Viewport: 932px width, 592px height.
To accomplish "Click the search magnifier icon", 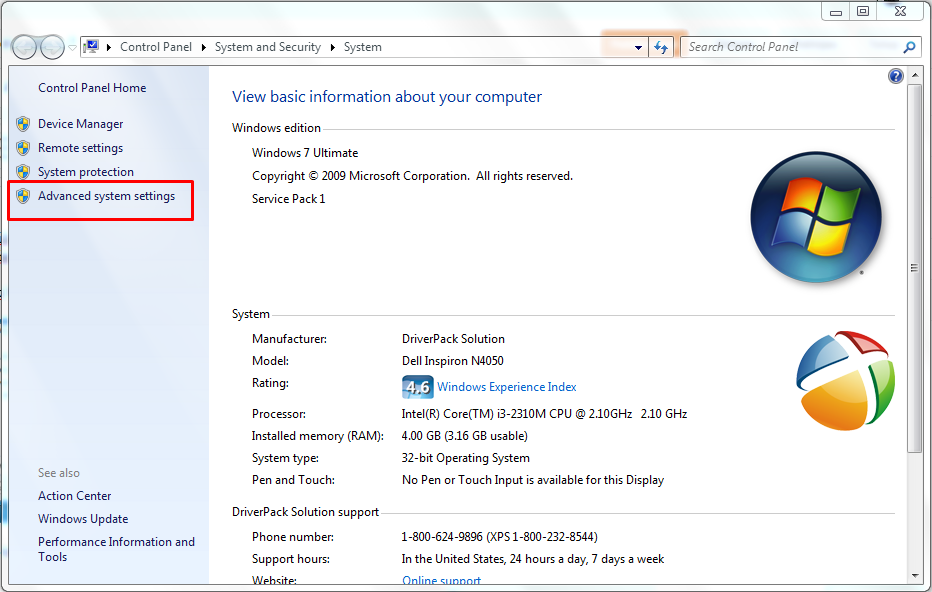I will (x=907, y=47).
